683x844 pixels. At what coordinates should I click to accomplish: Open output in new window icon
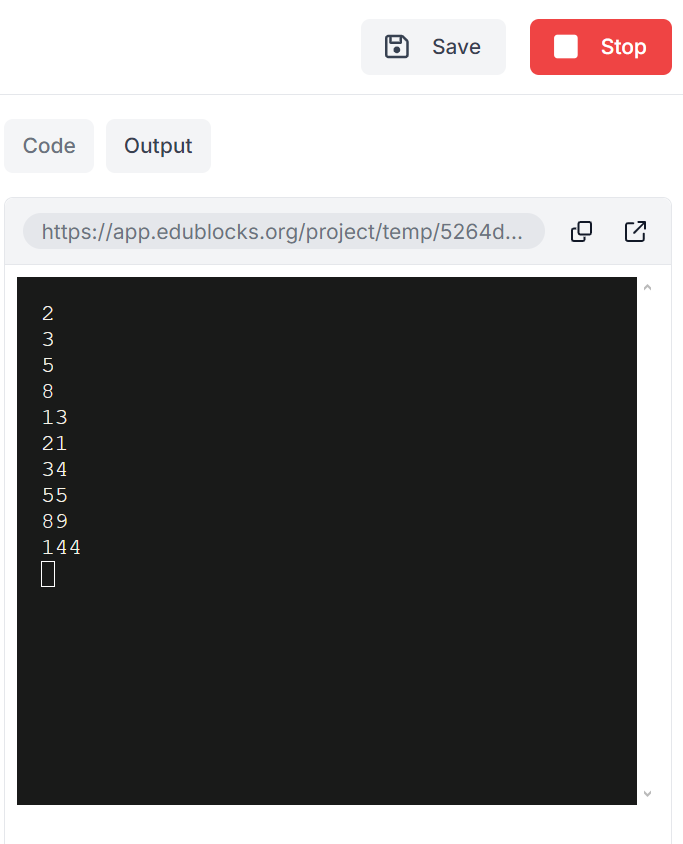click(x=635, y=231)
